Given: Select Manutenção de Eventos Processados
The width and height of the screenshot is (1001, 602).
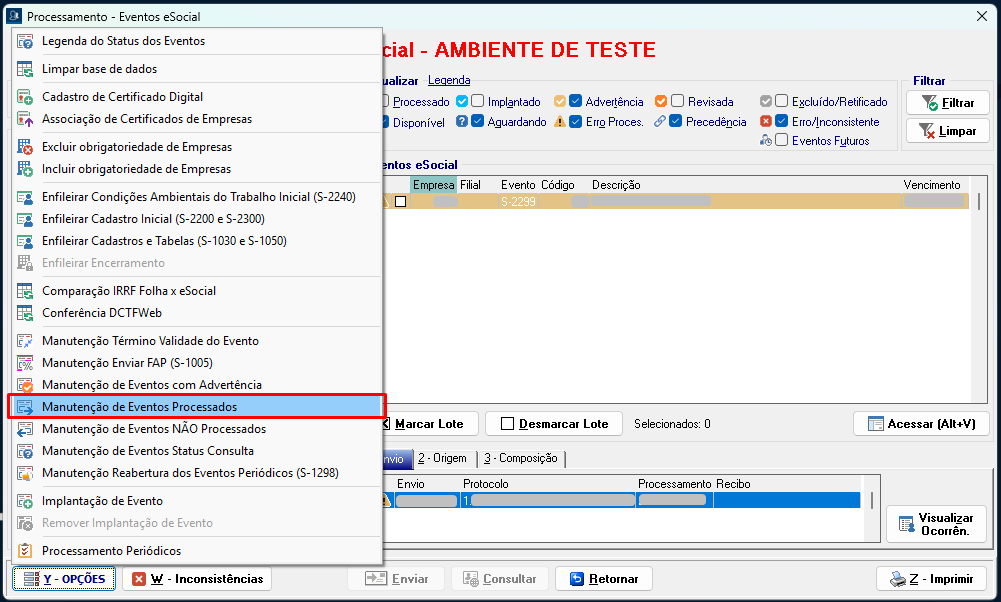Looking at the screenshot, I should point(139,407).
